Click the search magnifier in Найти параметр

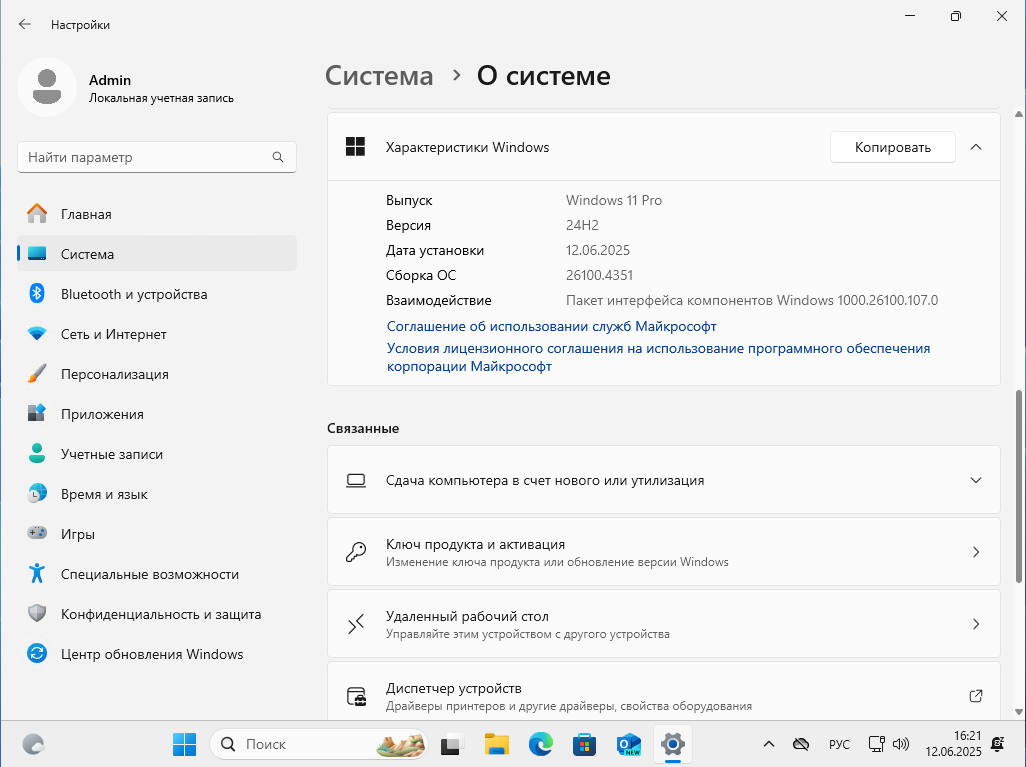point(278,157)
